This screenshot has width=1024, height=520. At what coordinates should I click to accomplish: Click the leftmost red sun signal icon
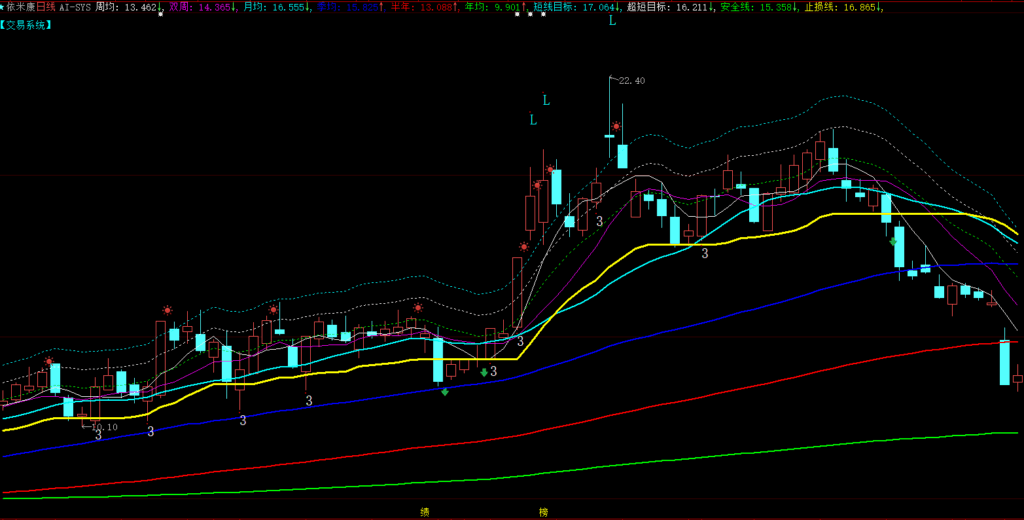pyautogui.click(x=49, y=361)
